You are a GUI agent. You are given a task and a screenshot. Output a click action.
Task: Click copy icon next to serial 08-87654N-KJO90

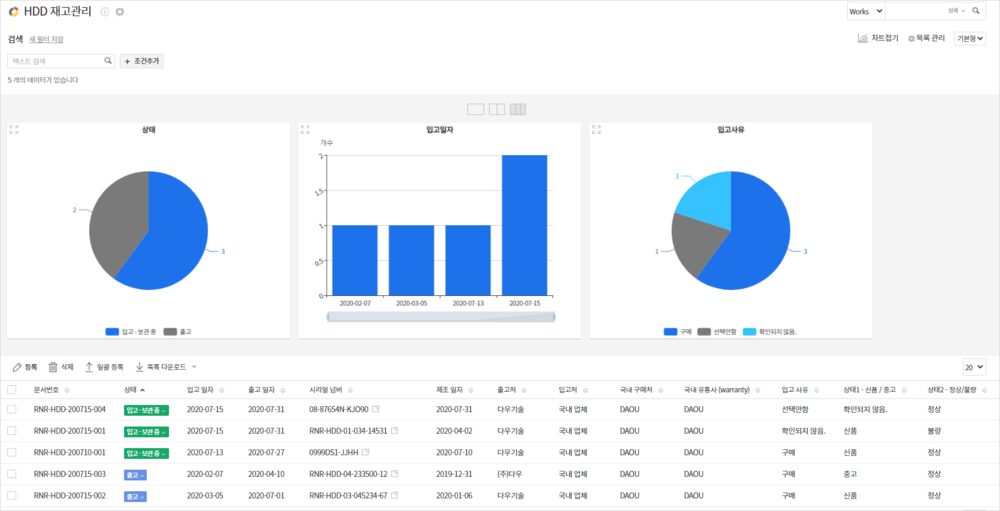pos(377,409)
